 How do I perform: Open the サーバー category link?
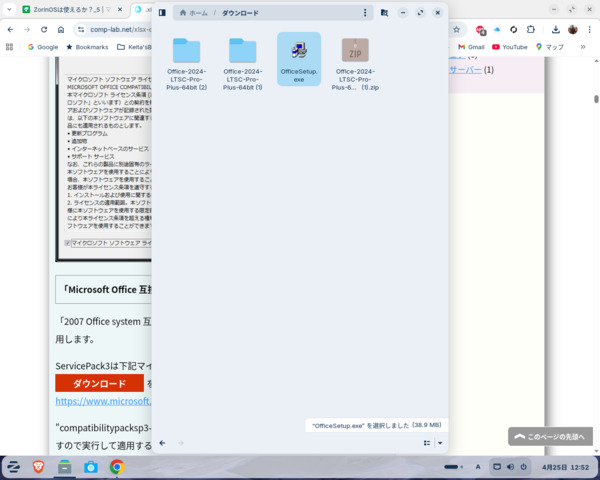[x=465, y=70]
